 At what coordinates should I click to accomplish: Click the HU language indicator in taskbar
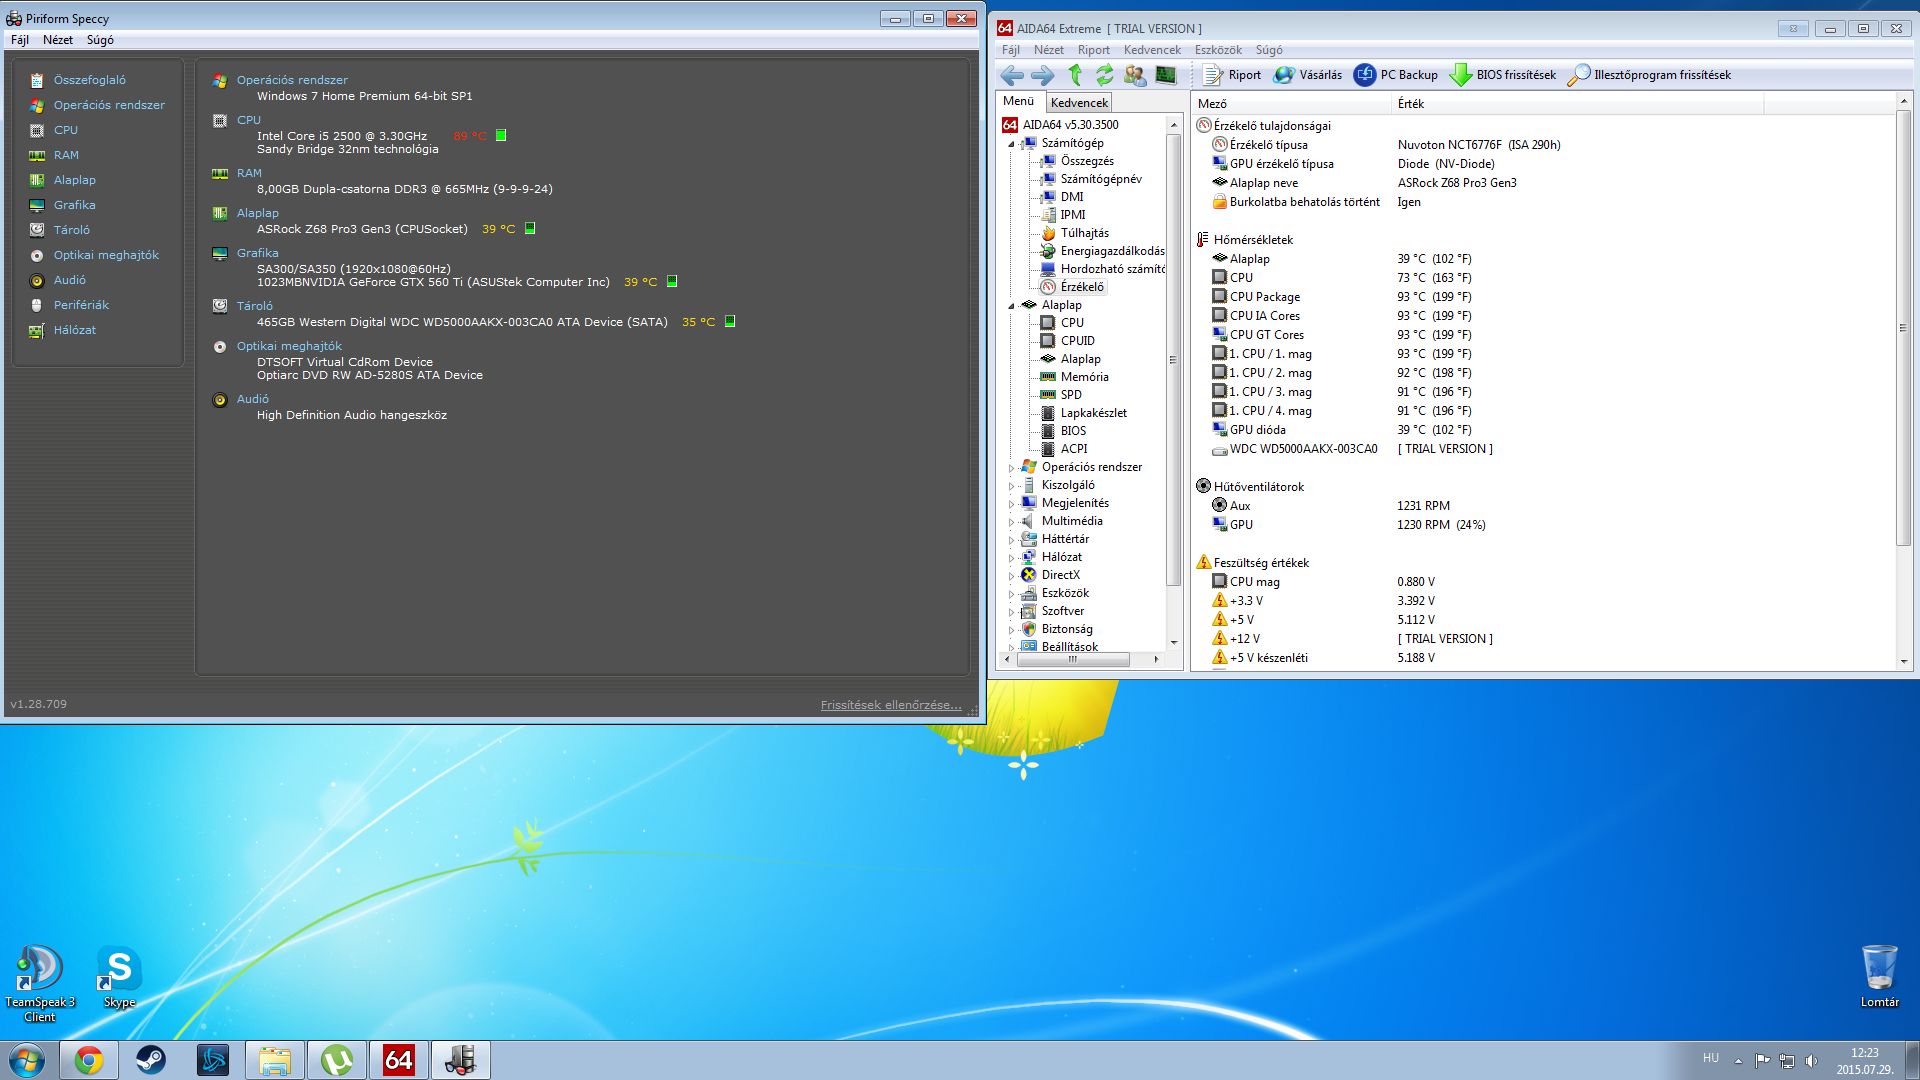(x=1711, y=1058)
